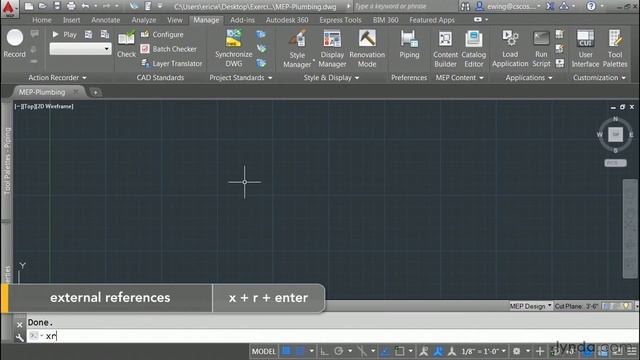
Task: Click the Open file quick-access icon
Action: 42,6
